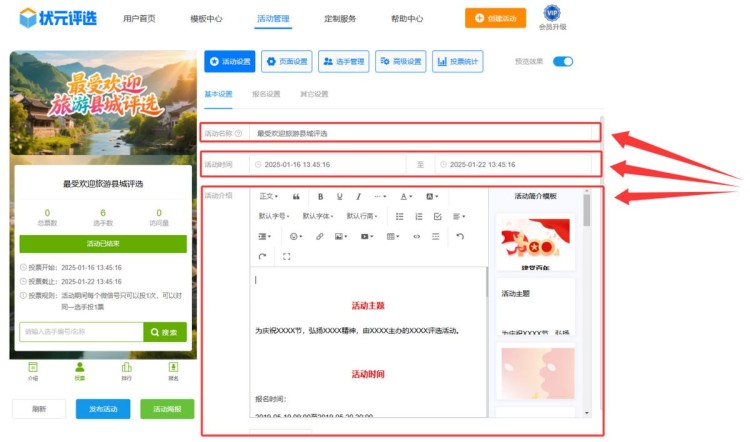This screenshot has width=750, height=442.
Task: Open the 排行 ranking icon in preview
Action: [x=126, y=371]
